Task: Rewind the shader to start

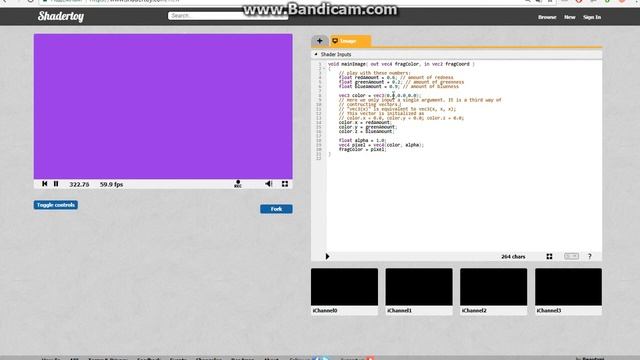Action: tap(44, 184)
